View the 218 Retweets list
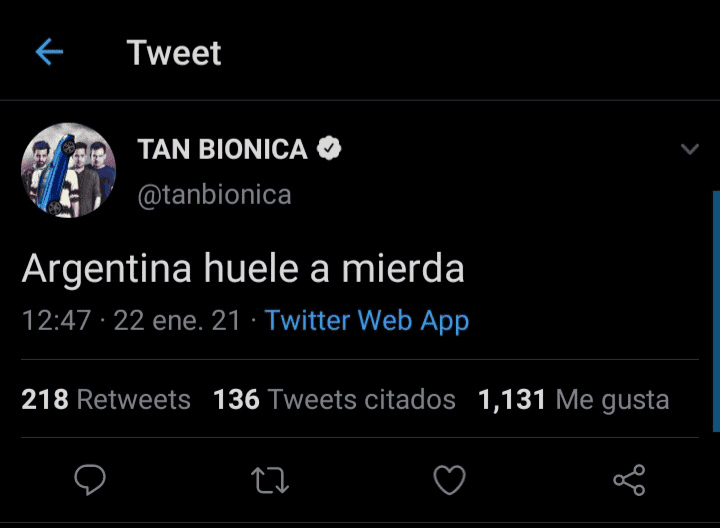The image size is (720, 528). [106, 400]
